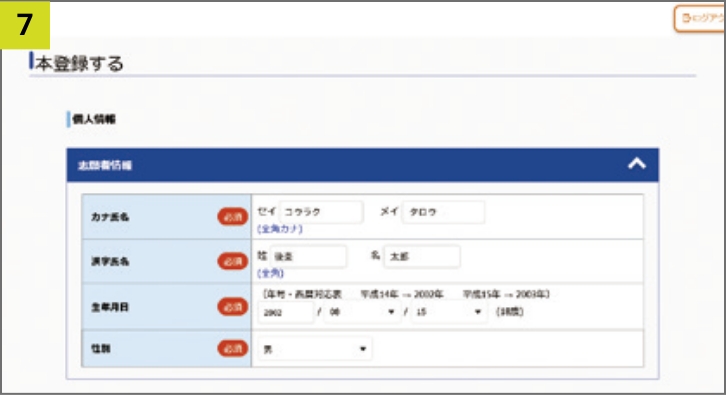Click the 必須 badge beside 漢字氏名
Screen dimensions: 726x395
(233, 261)
